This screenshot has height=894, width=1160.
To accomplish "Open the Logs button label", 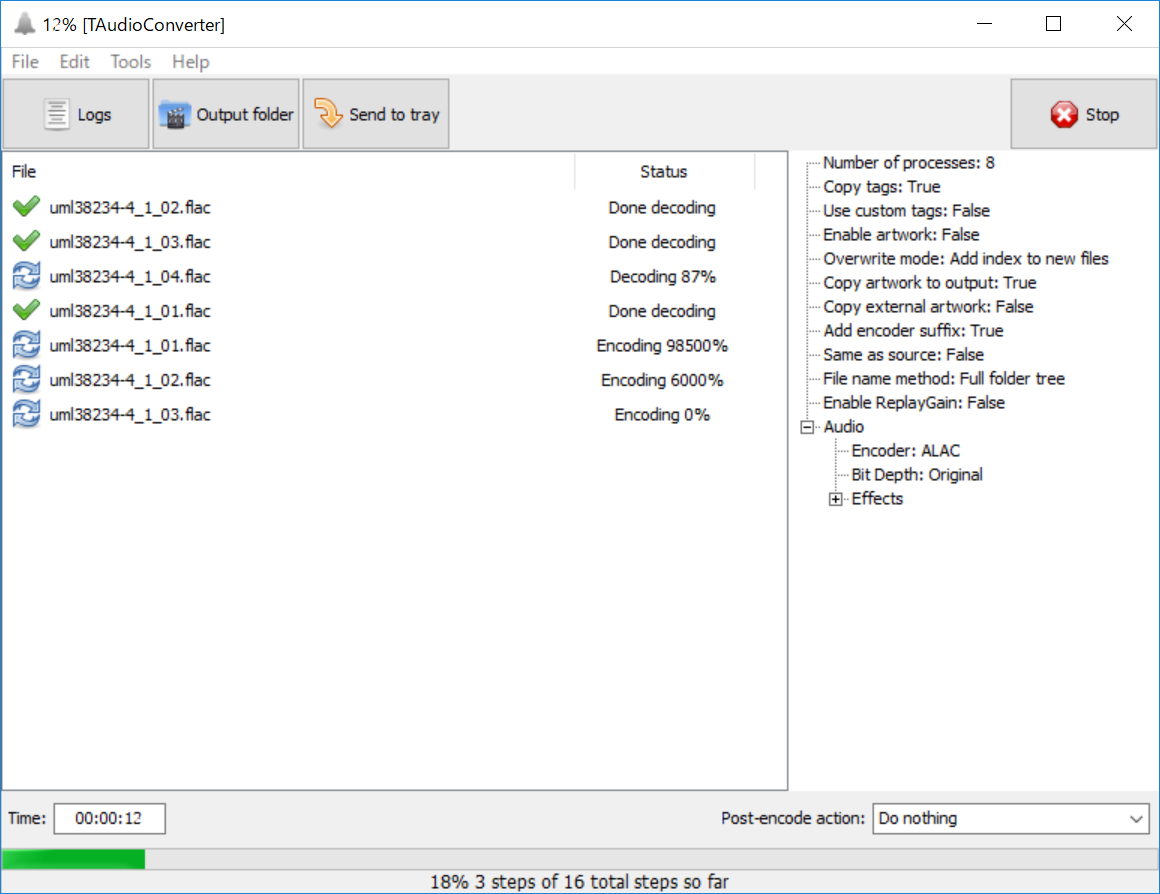I will [x=94, y=115].
